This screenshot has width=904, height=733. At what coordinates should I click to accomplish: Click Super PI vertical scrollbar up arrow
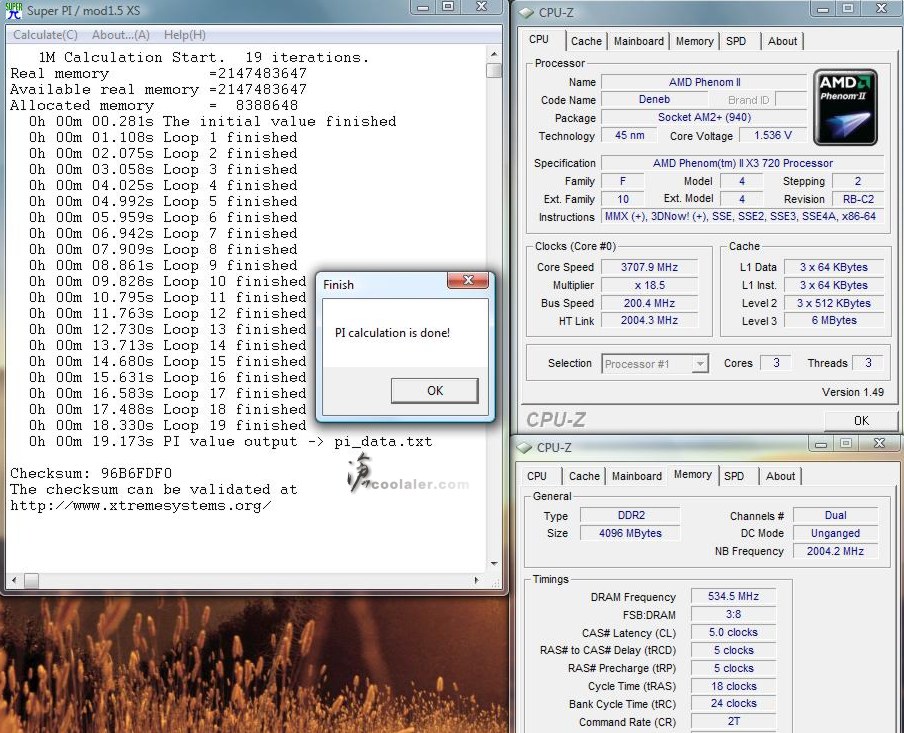point(494,54)
